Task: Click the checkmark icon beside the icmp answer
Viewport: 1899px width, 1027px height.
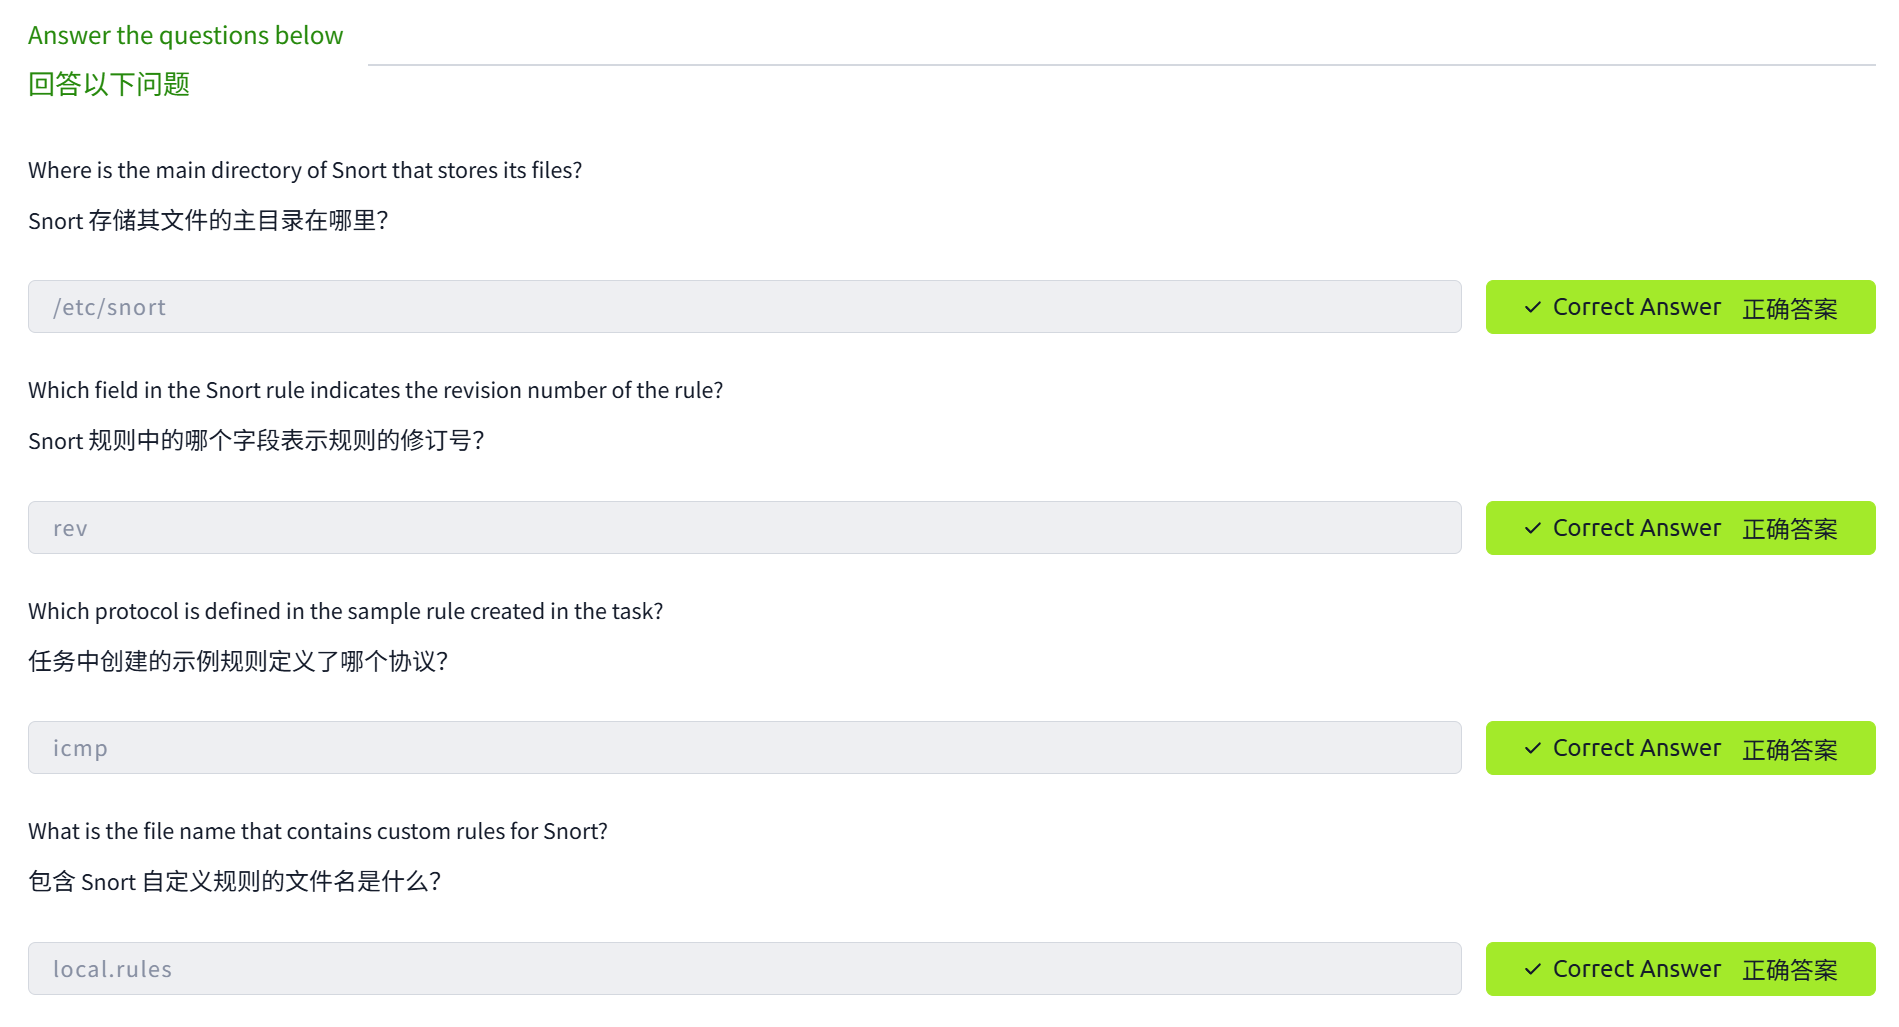Action: click(x=1532, y=748)
